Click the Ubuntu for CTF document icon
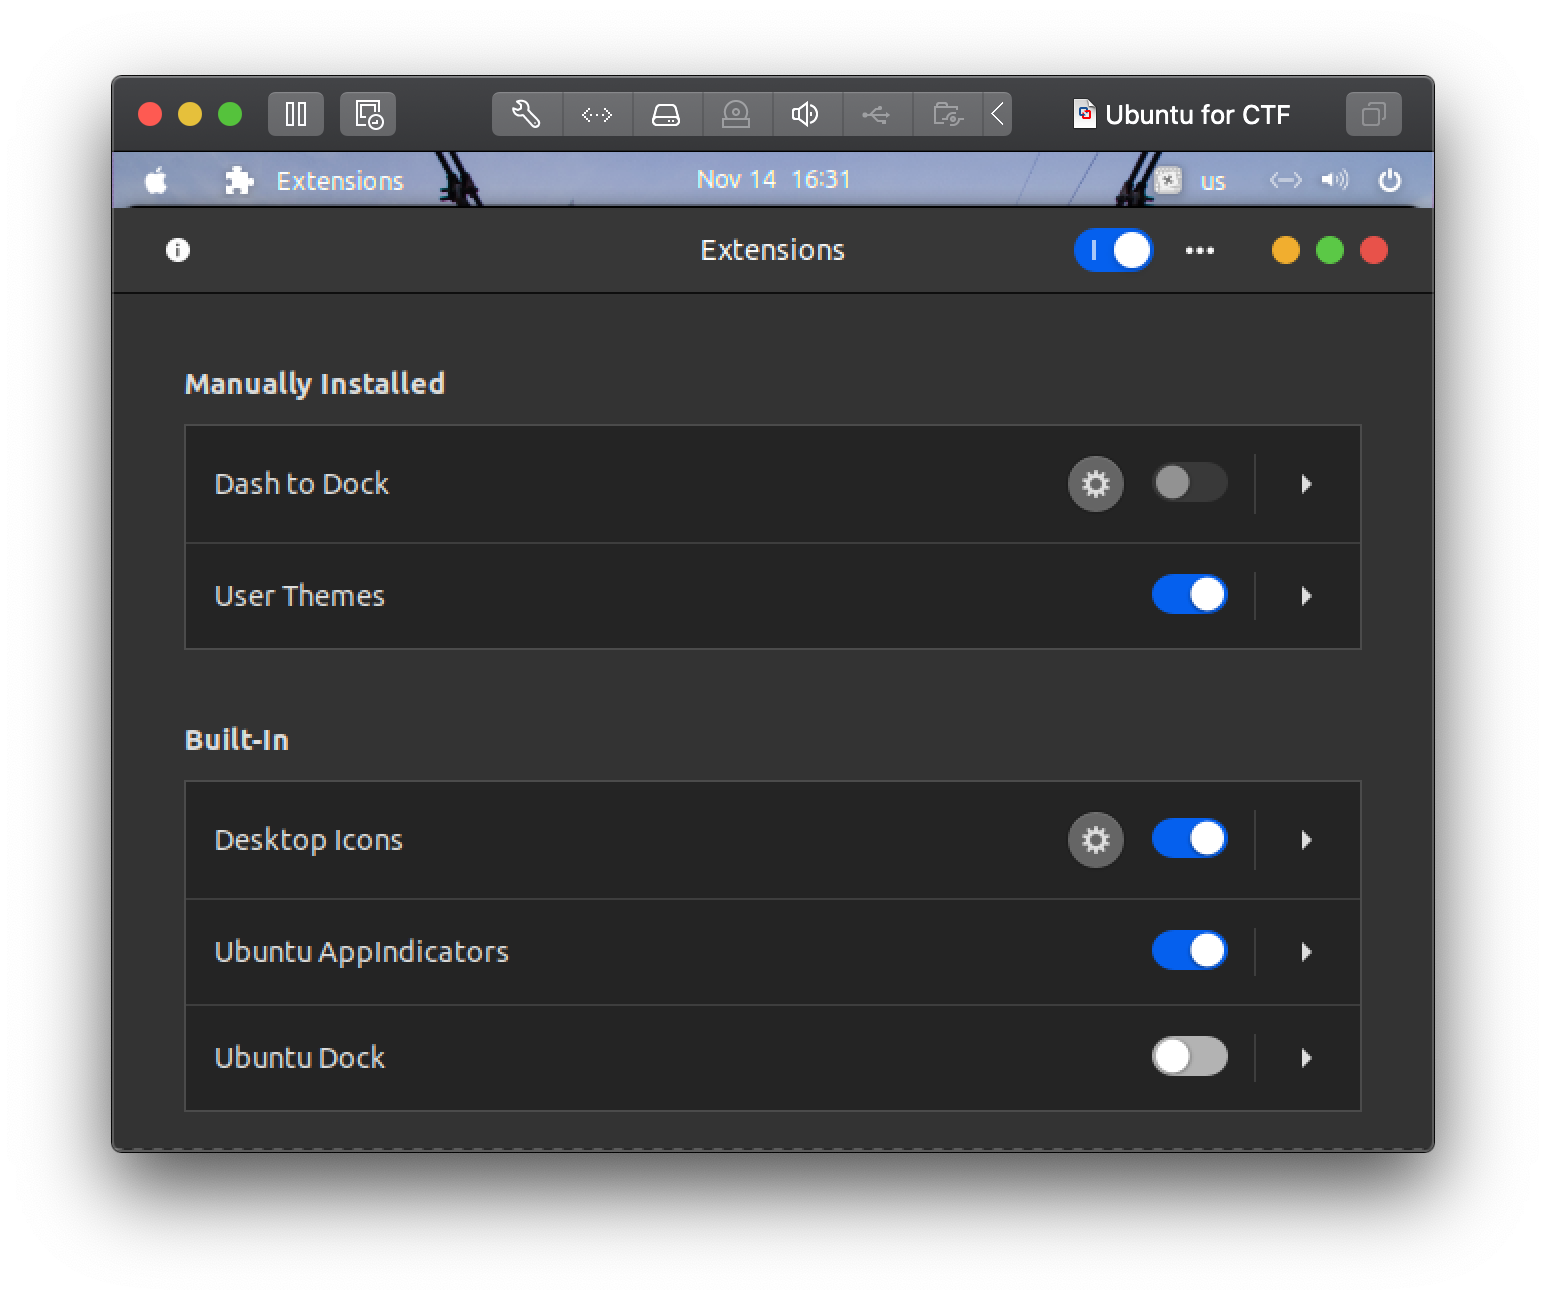Screen dimensions: 1546x1300 1085,114
